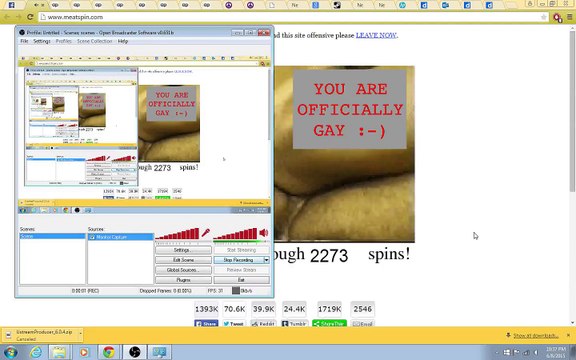Click the page vertical scrollbar
576x360 pixels.
(572, 110)
